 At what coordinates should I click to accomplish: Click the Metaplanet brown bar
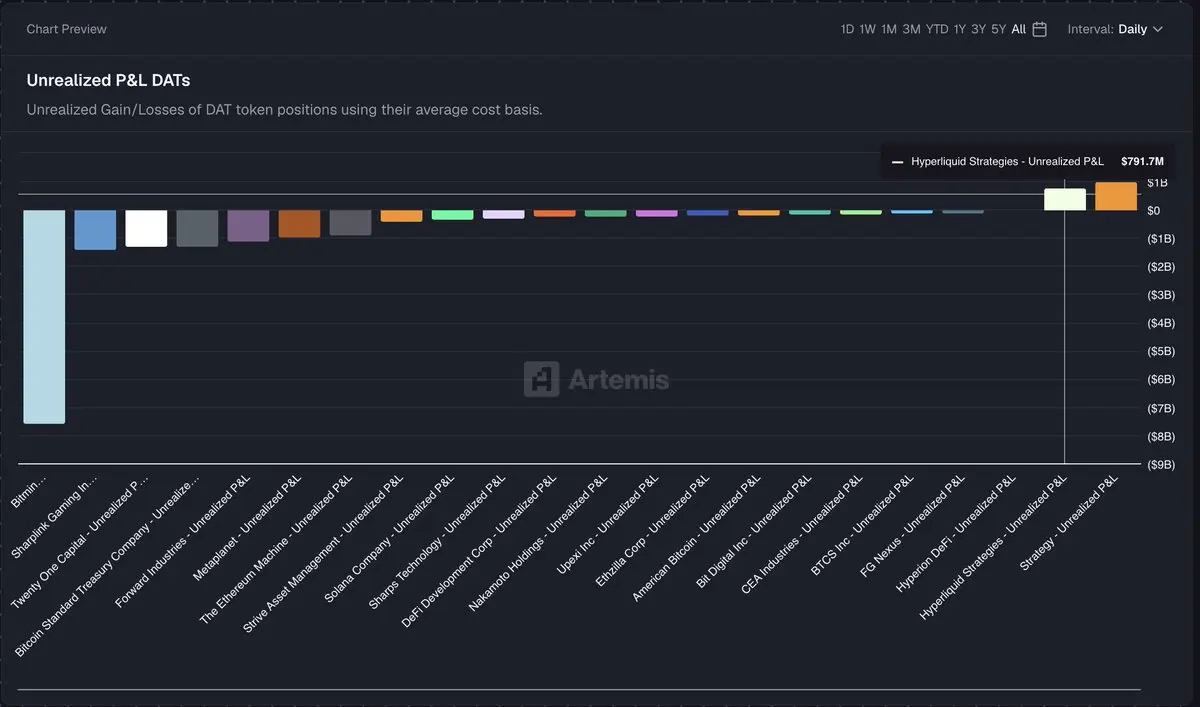coord(299,224)
